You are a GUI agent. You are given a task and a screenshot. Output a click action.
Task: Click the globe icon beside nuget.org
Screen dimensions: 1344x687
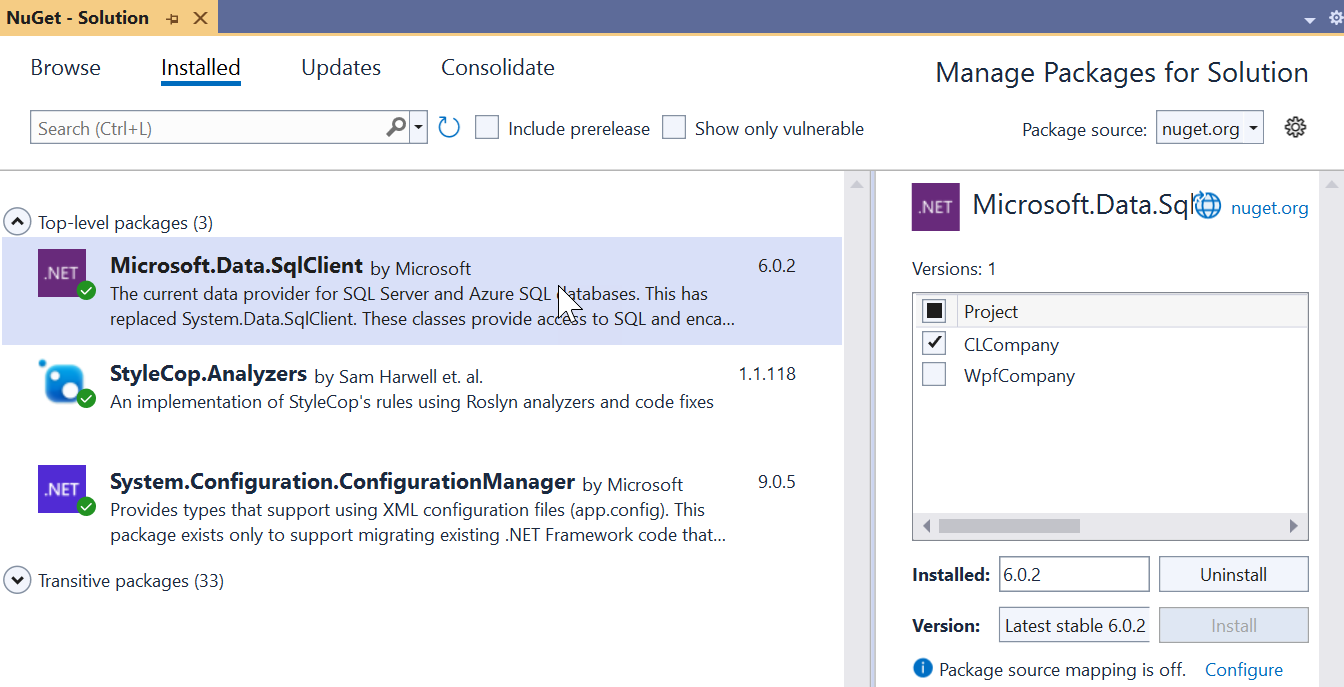tap(1209, 207)
